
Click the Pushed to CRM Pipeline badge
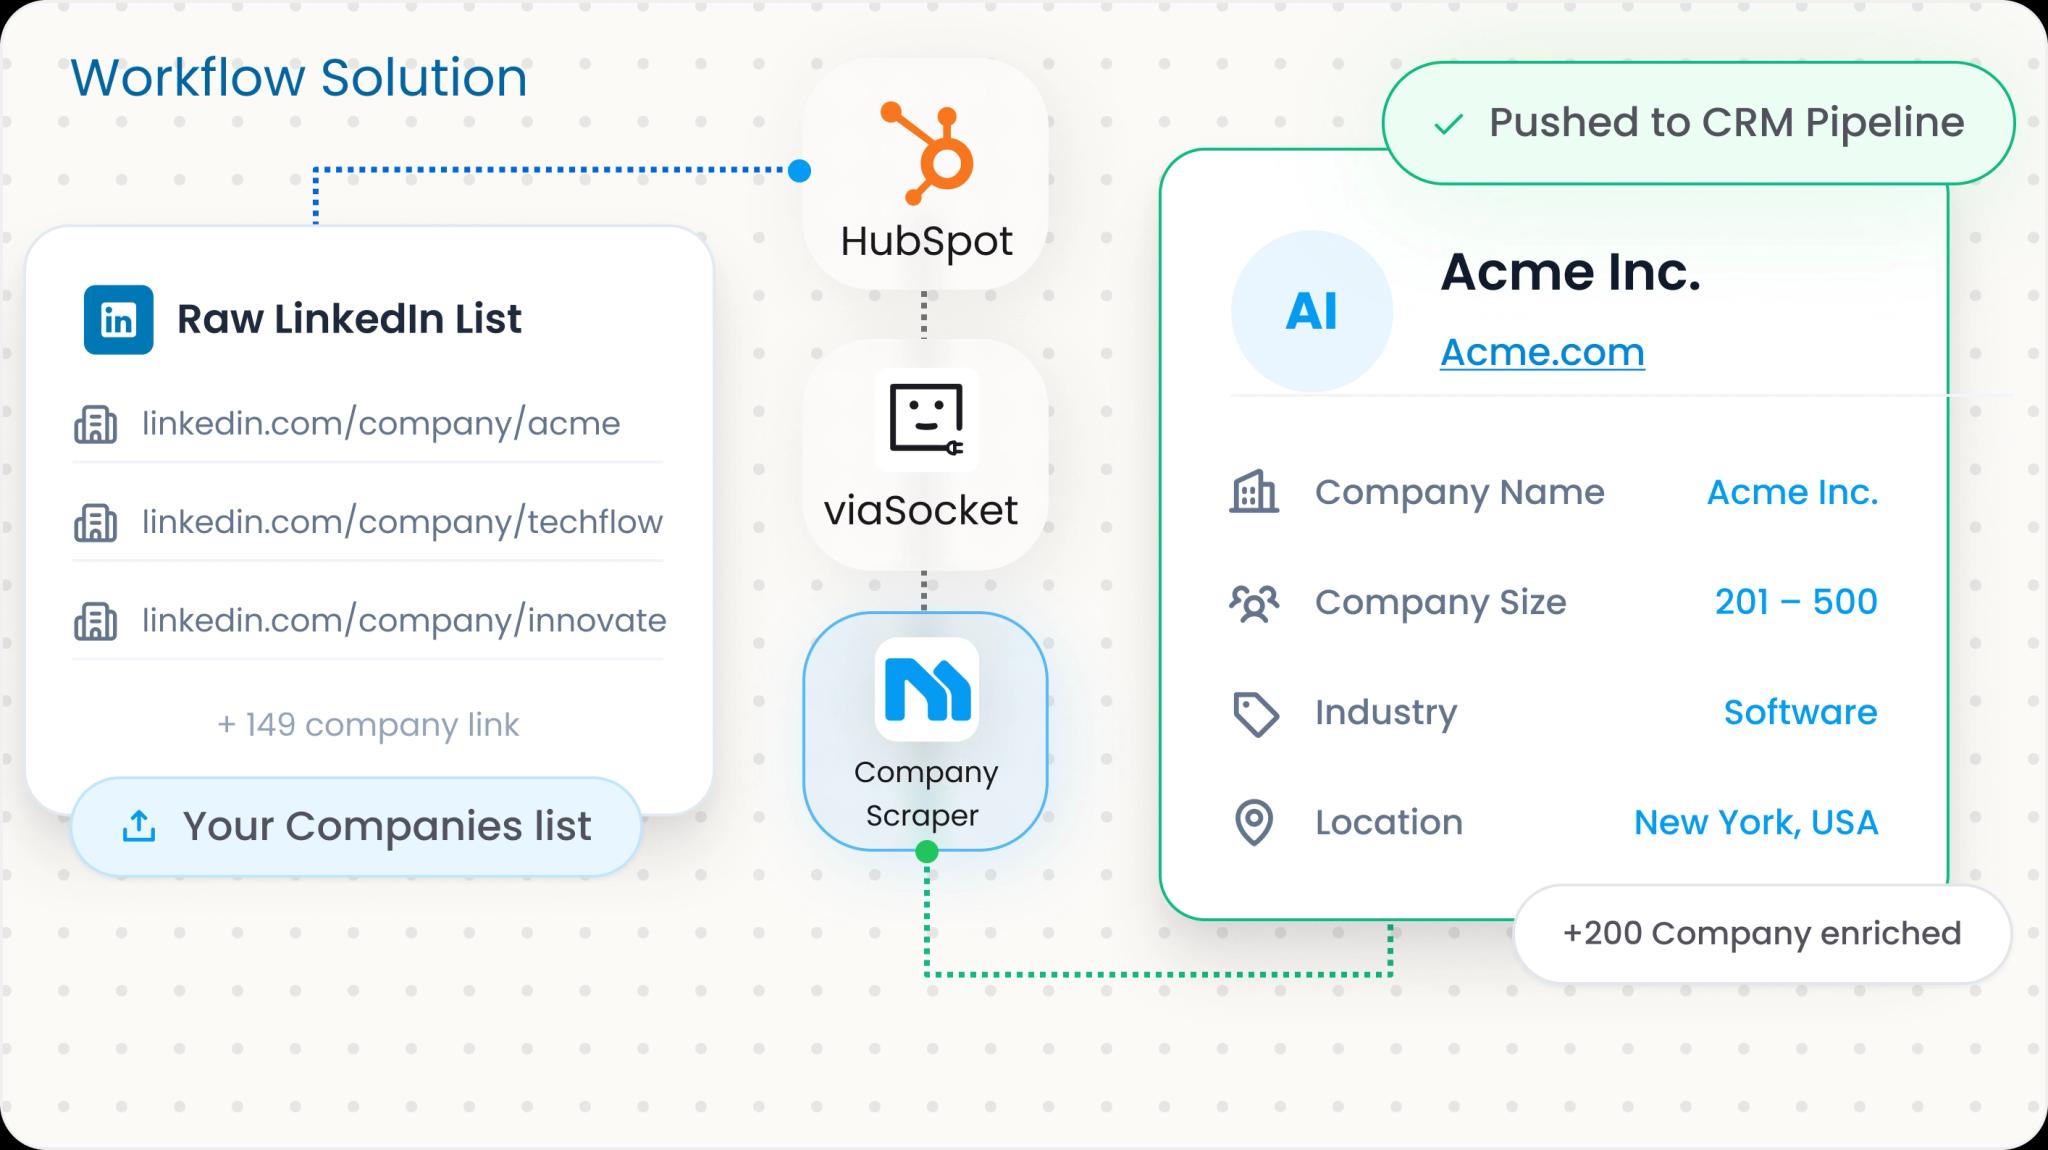click(x=1698, y=123)
